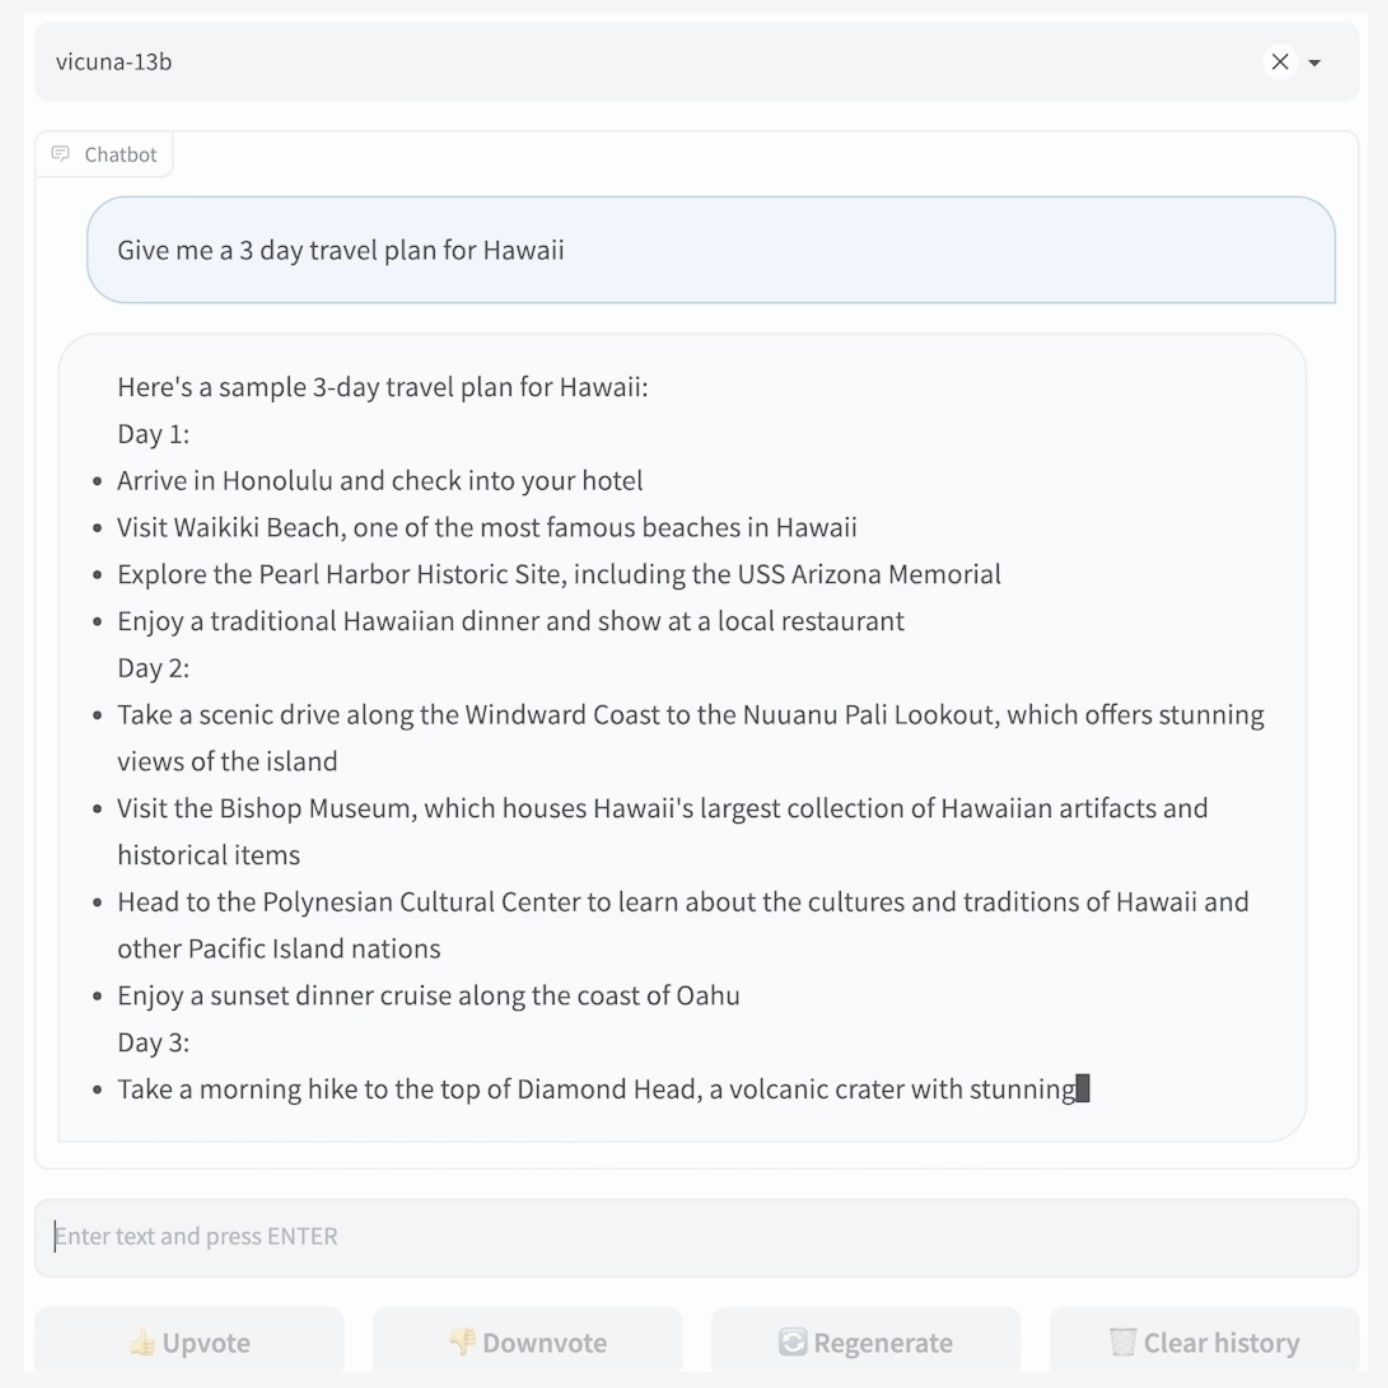Click the Regenerate circular arrows icon
The height and width of the screenshot is (1388, 1388).
pos(793,1342)
